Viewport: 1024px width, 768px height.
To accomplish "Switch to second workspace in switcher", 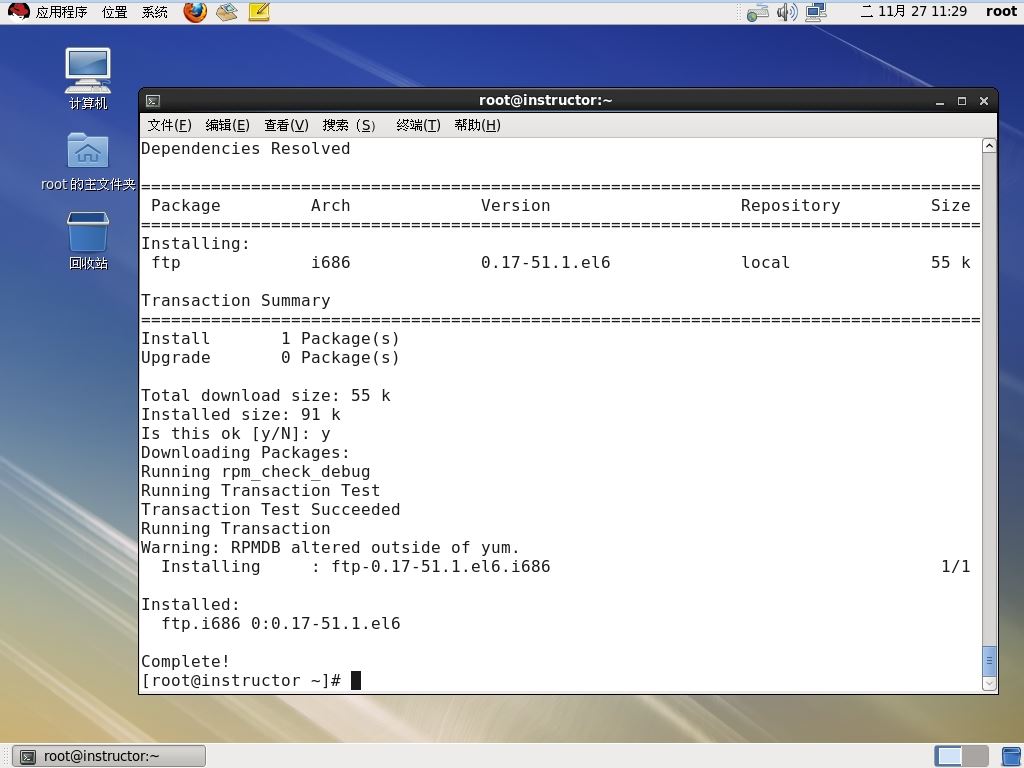I will point(975,756).
